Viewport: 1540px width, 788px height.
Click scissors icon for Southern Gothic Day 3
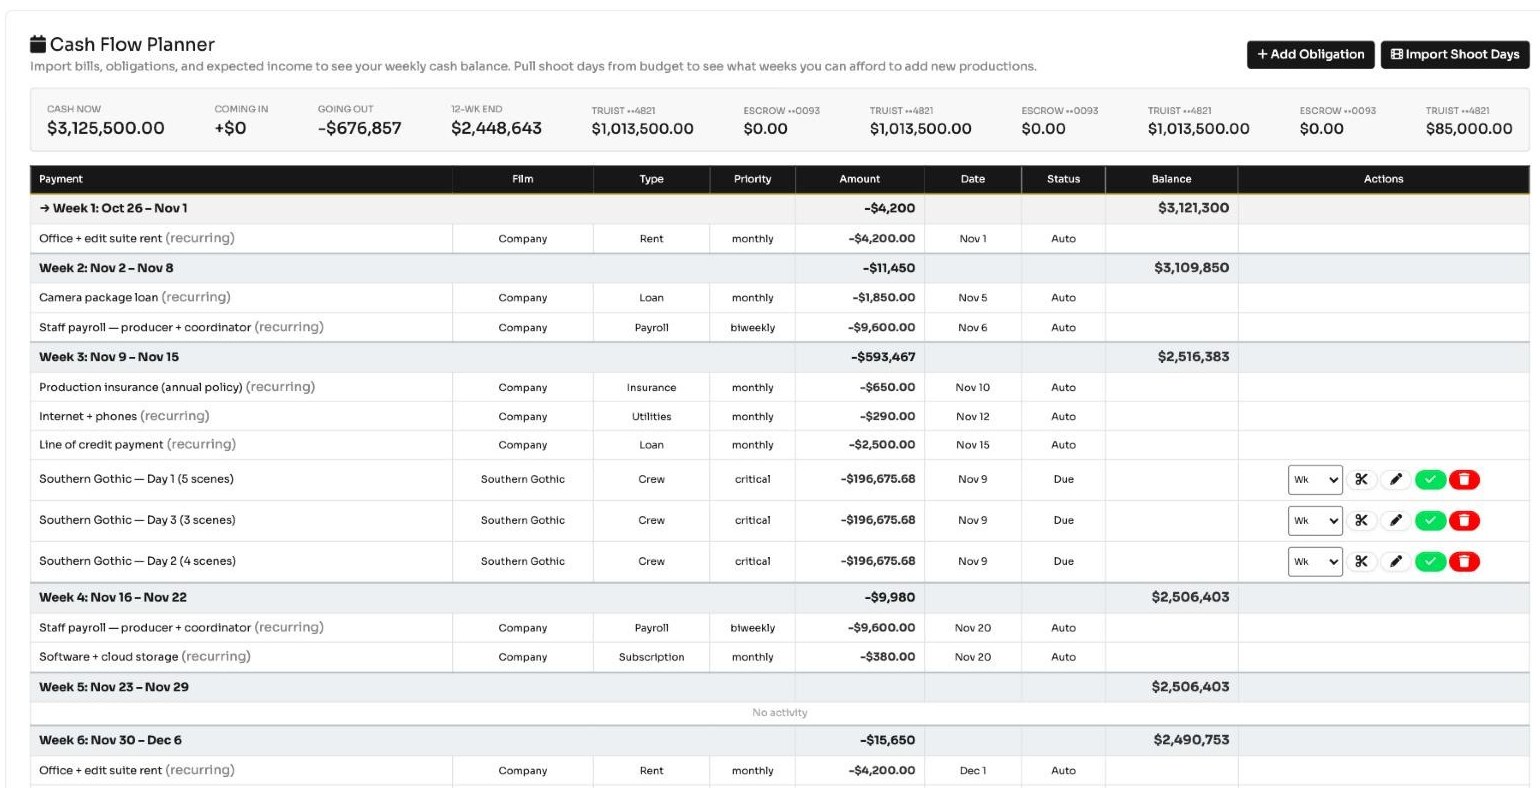click(1361, 520)
